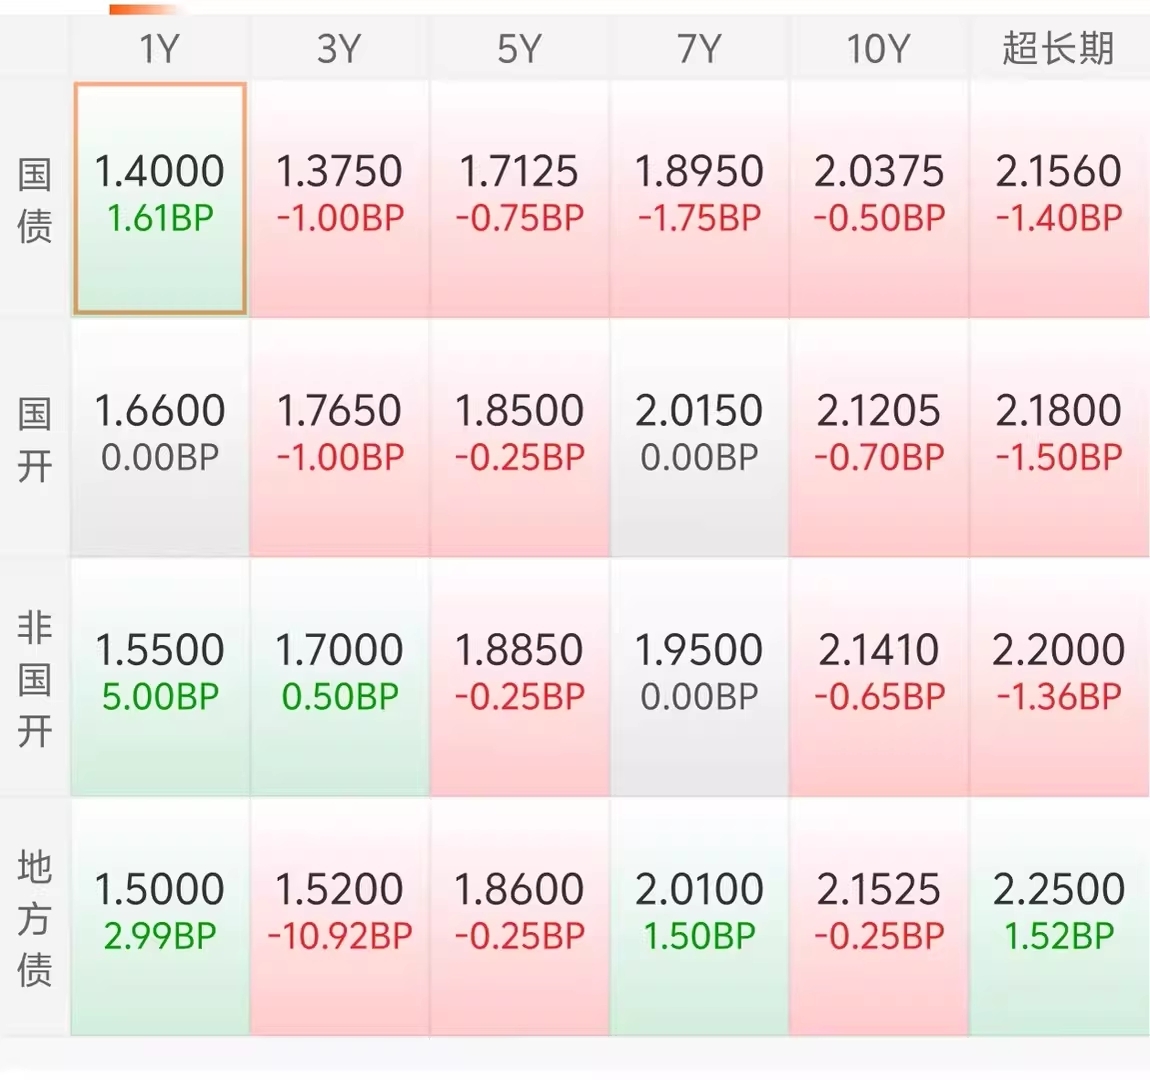Click the 国债 row label
This screenshot has width=1150, height=1080.
34,200
